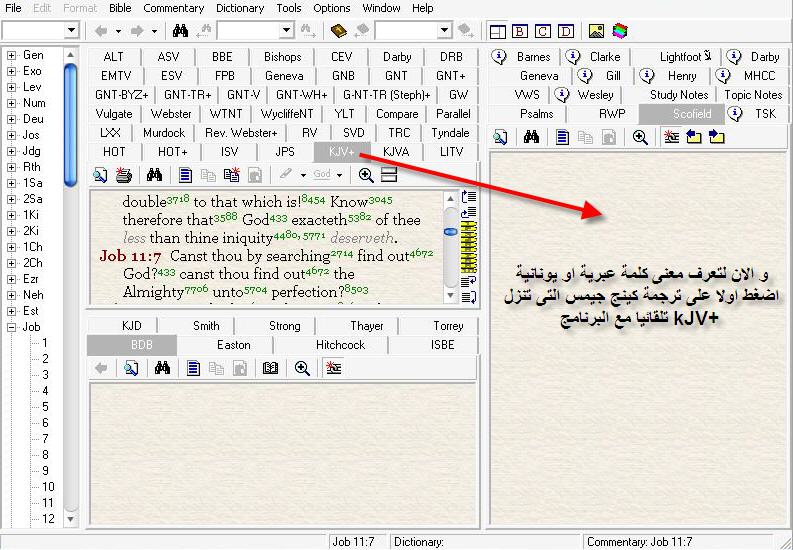The height and width of the screenshot is (550, 793).
Task: Click the info icon beside TSK tab
Action: pyautogui.click(x=734, y=113)
